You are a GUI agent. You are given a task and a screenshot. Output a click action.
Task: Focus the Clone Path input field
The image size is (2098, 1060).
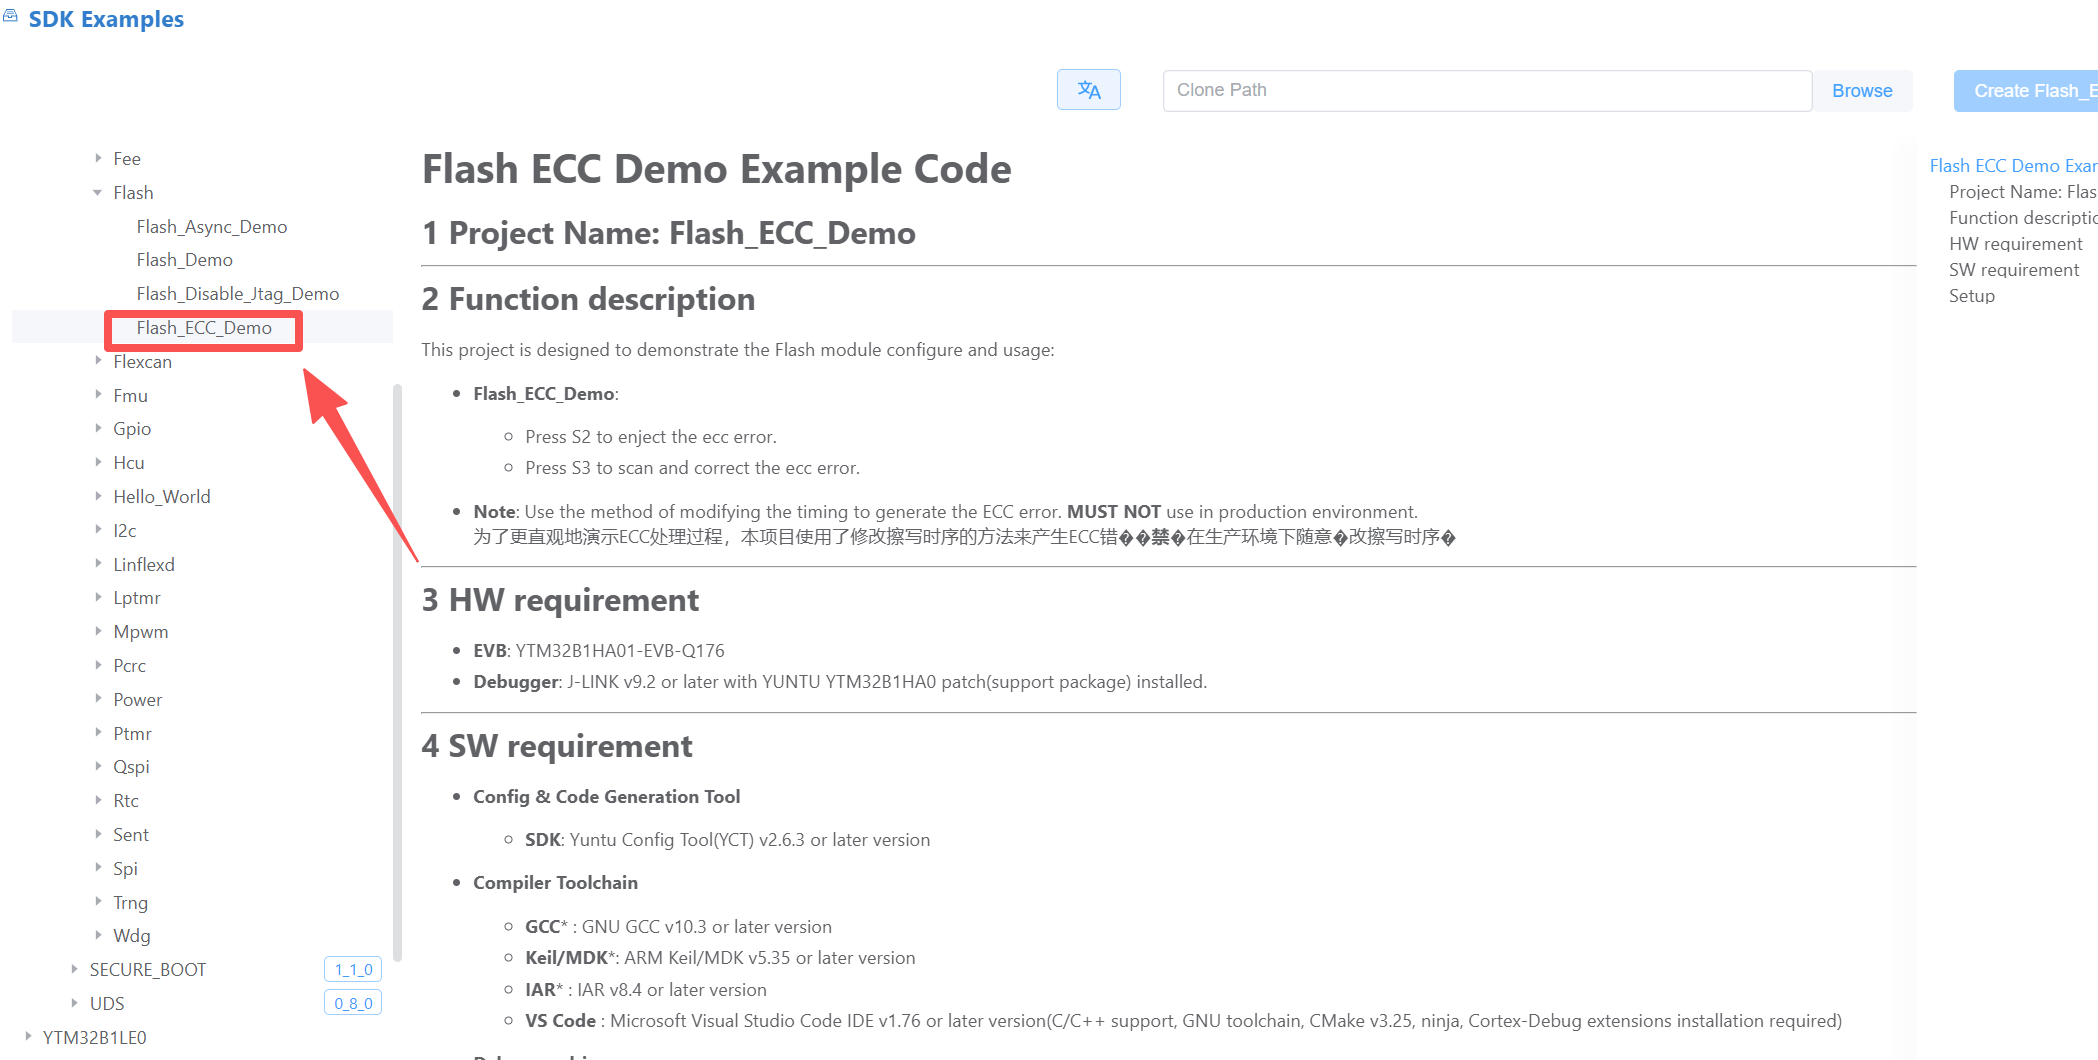click(1486, 90)
